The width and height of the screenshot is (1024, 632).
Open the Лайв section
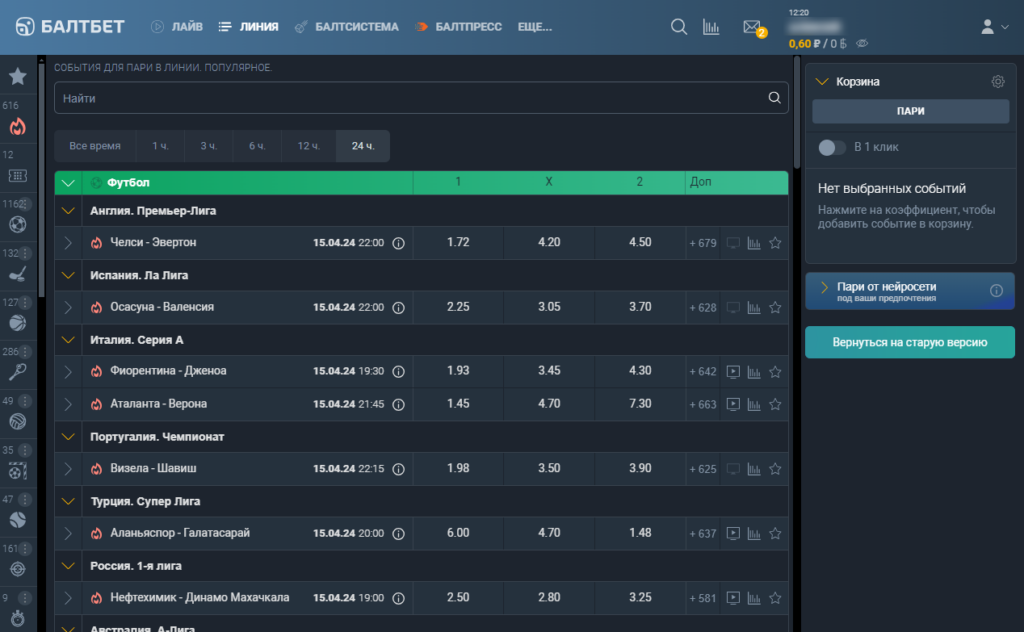tap(177, 27)
